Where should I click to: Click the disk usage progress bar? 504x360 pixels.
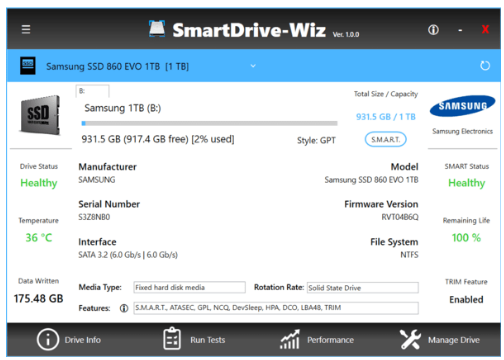[x=209, y=123]
